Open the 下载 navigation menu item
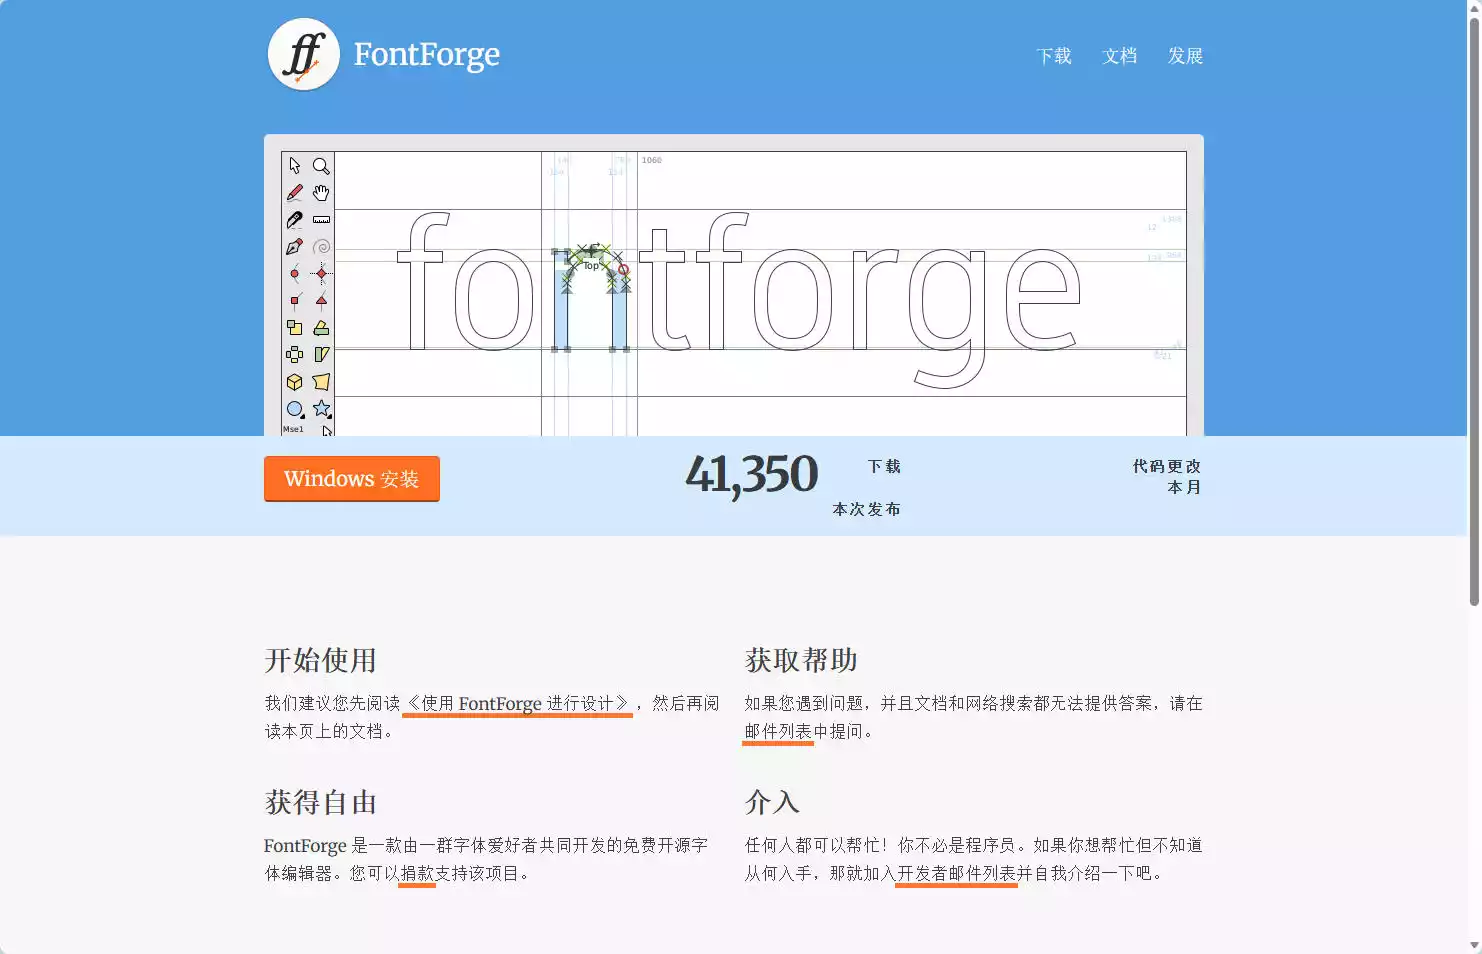This screenshot has height=954, width=1482. coord(1054,56)
